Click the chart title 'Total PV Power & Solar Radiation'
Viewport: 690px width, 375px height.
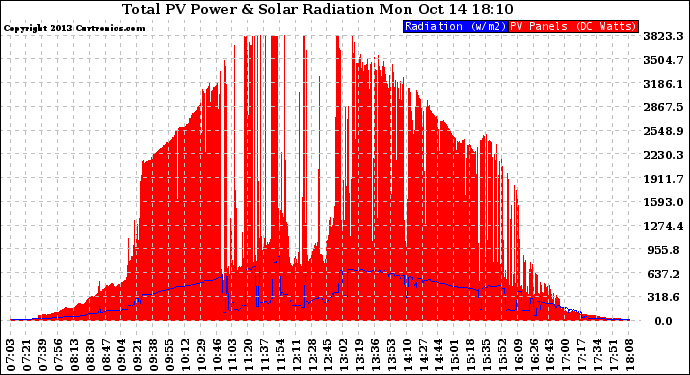(x=248, y=9)
